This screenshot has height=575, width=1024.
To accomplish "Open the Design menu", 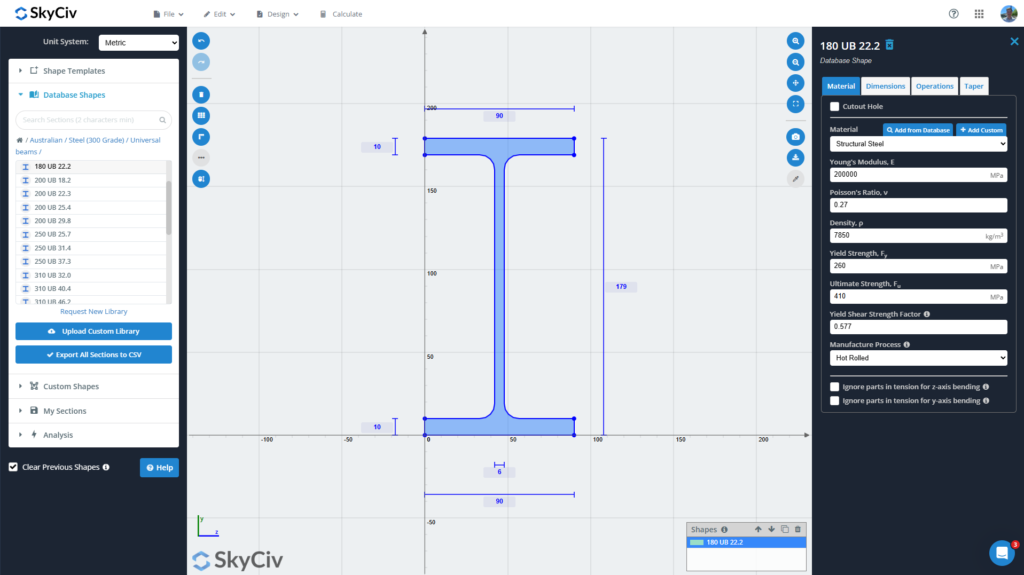I will [278, 14].
